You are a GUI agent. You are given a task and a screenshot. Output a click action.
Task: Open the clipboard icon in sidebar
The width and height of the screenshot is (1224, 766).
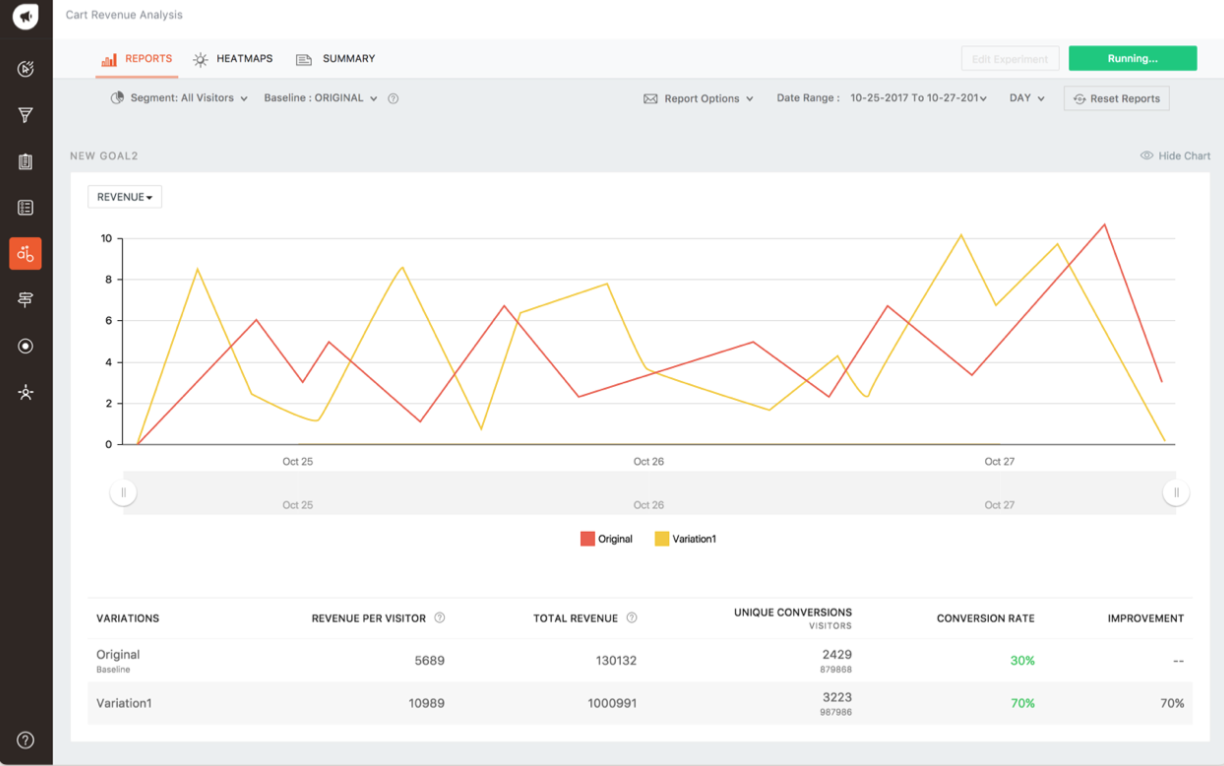(26, 162)
